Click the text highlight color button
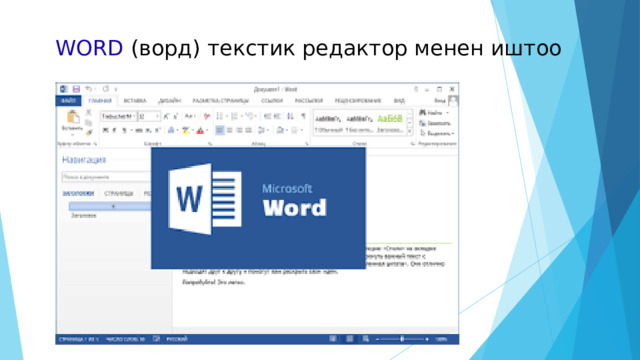The height and width of the screenshot is (360, 640). (x=186, y=130)
